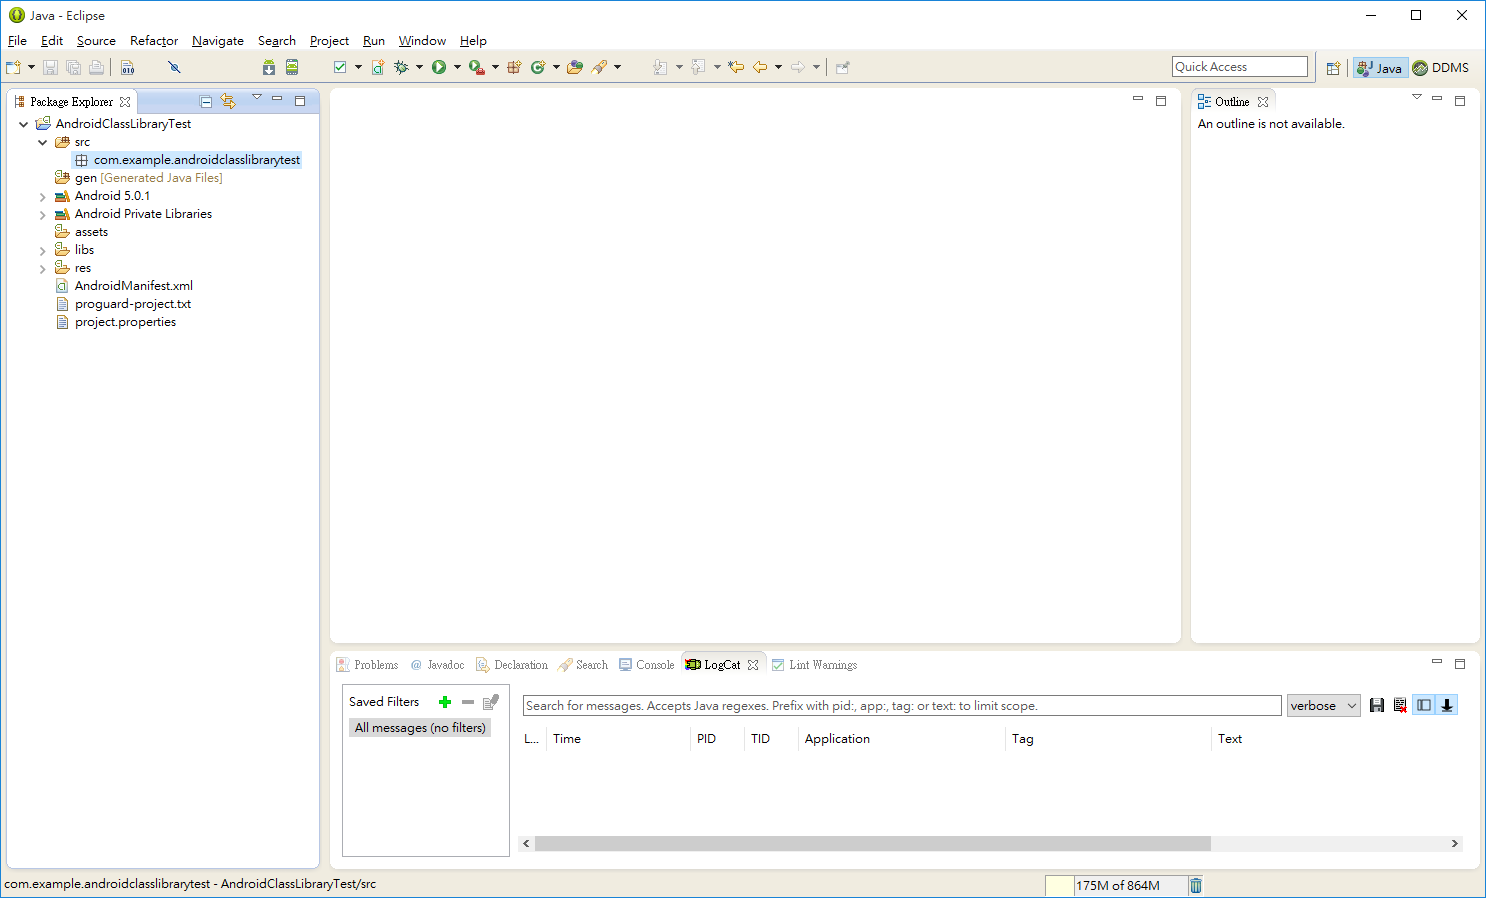The image size is (1486, 898).
Task: Click LogCat horizontal scrollbar right arrow
Action: (x=1455, y=844)
